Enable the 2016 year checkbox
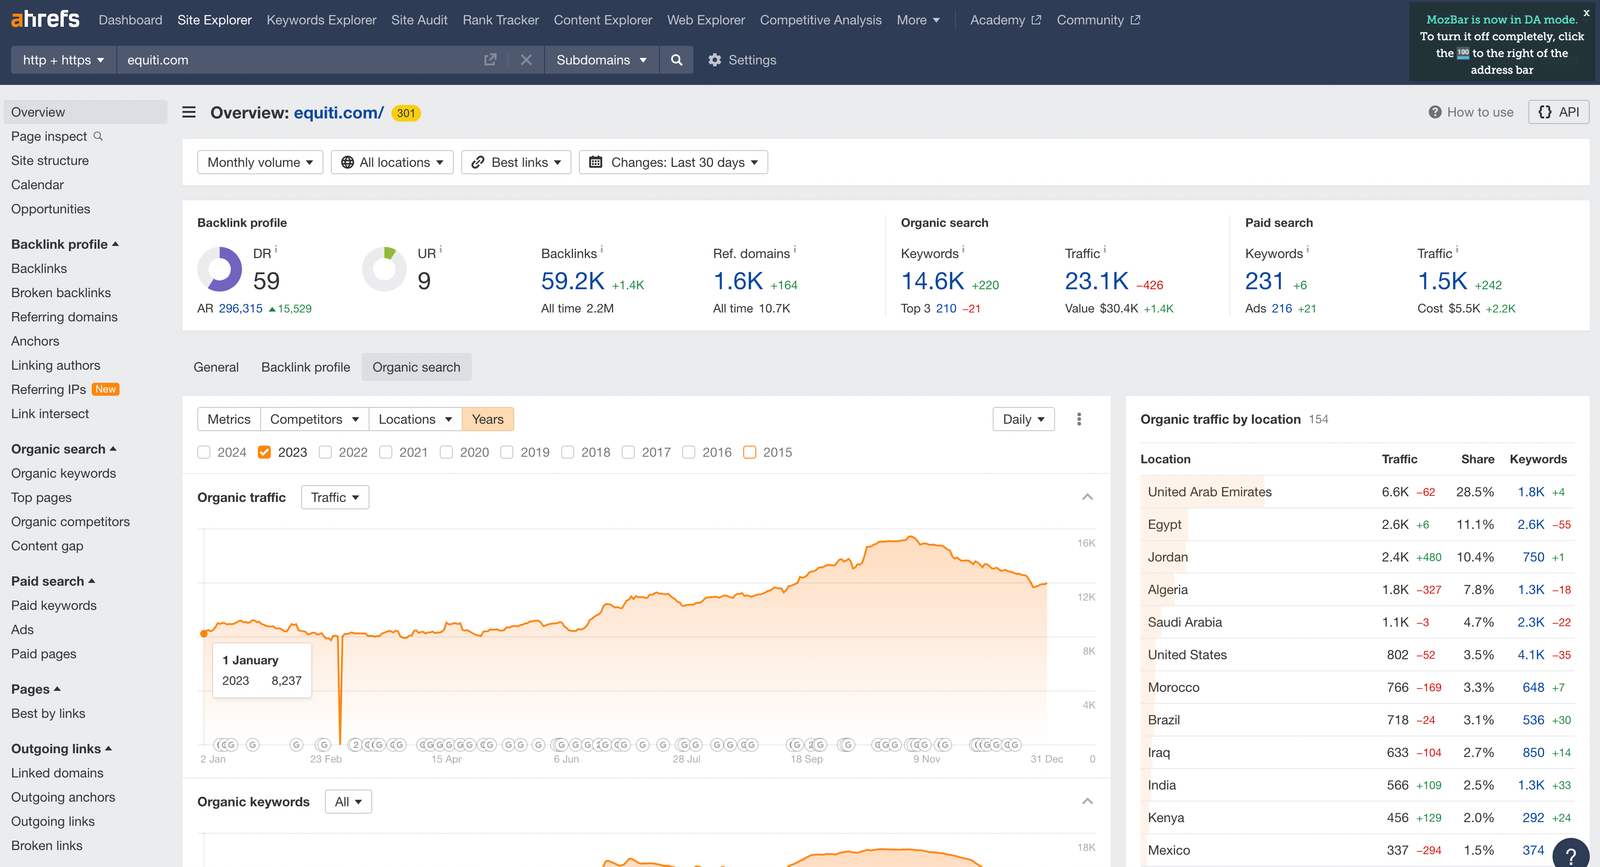The image size is (1600, 867). [x=689, y=452]
